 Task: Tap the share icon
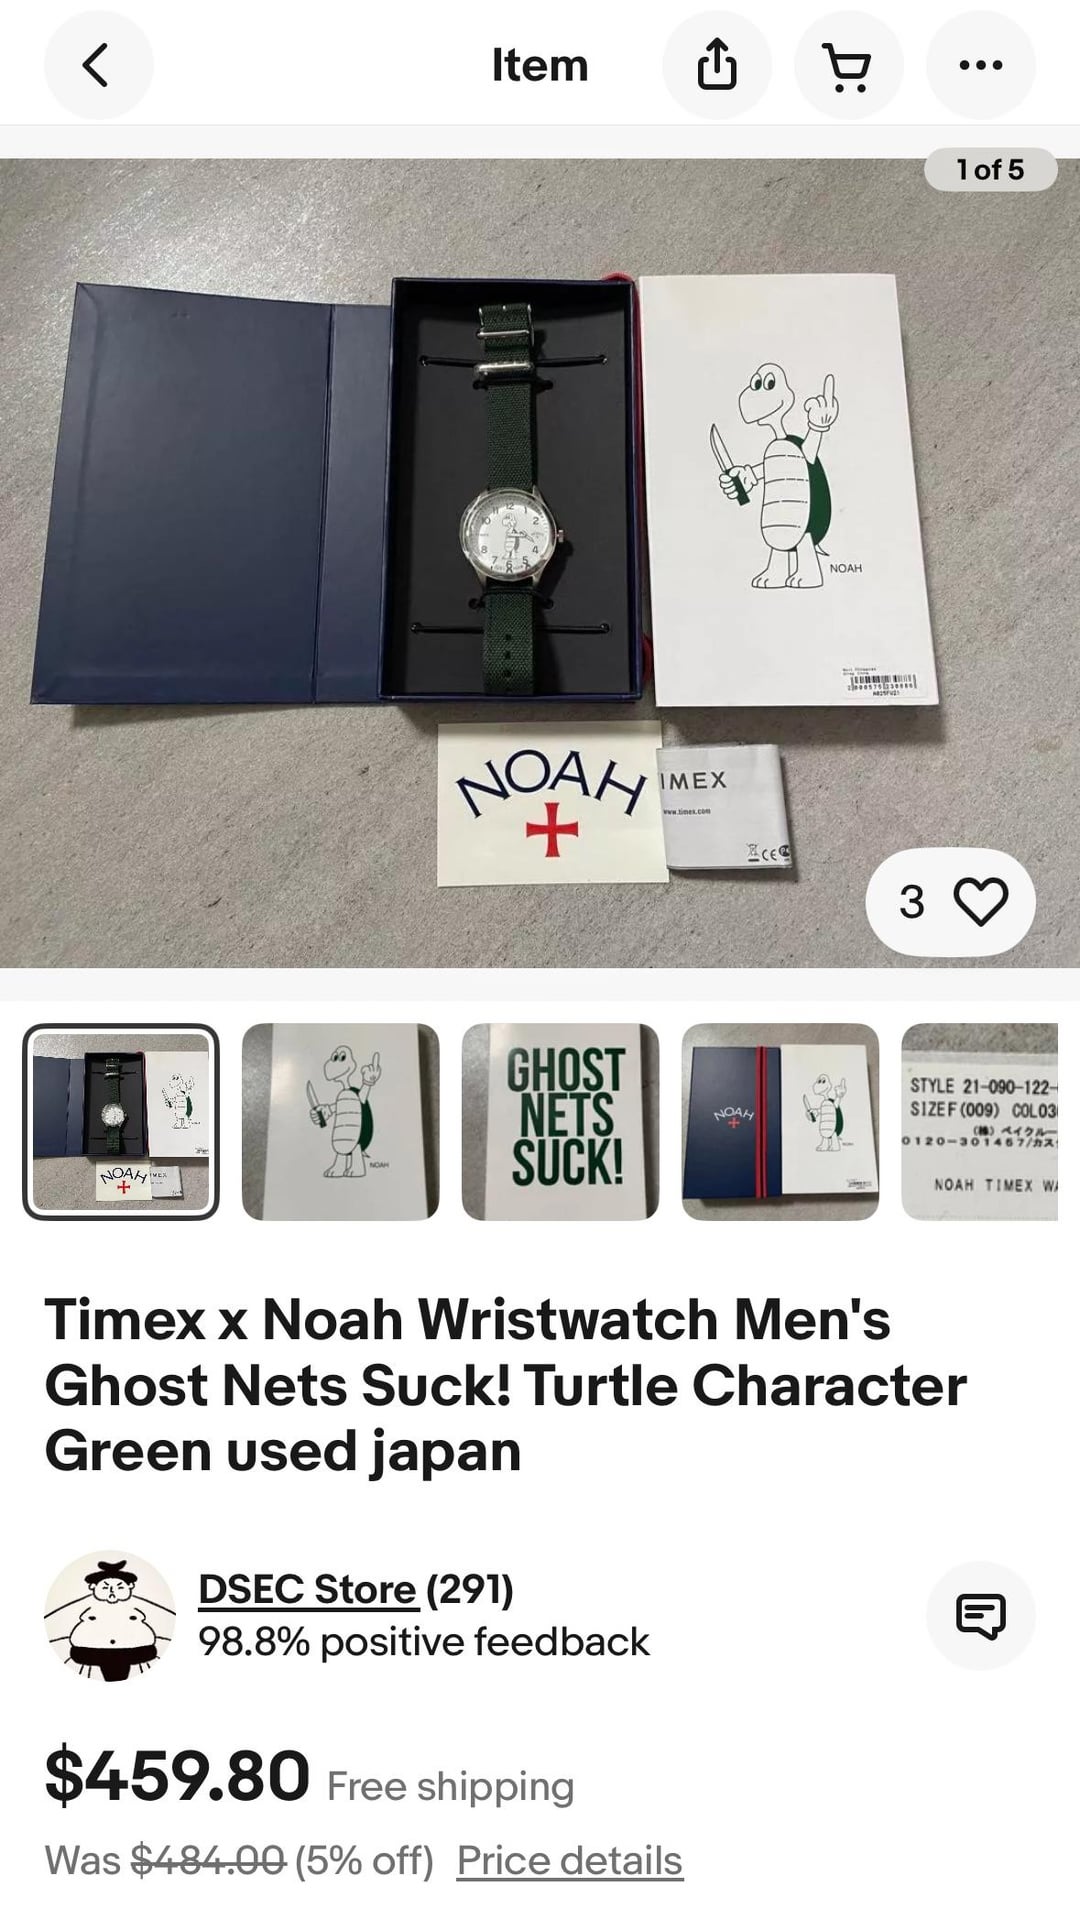717,66
